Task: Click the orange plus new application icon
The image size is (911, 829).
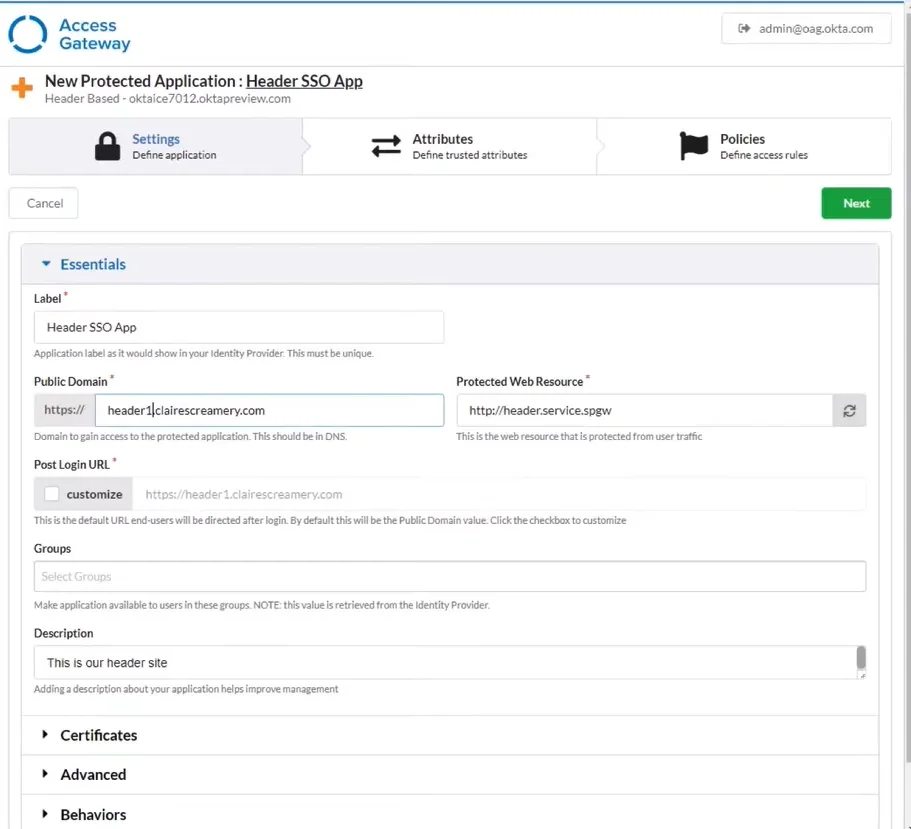Action: 22,88
